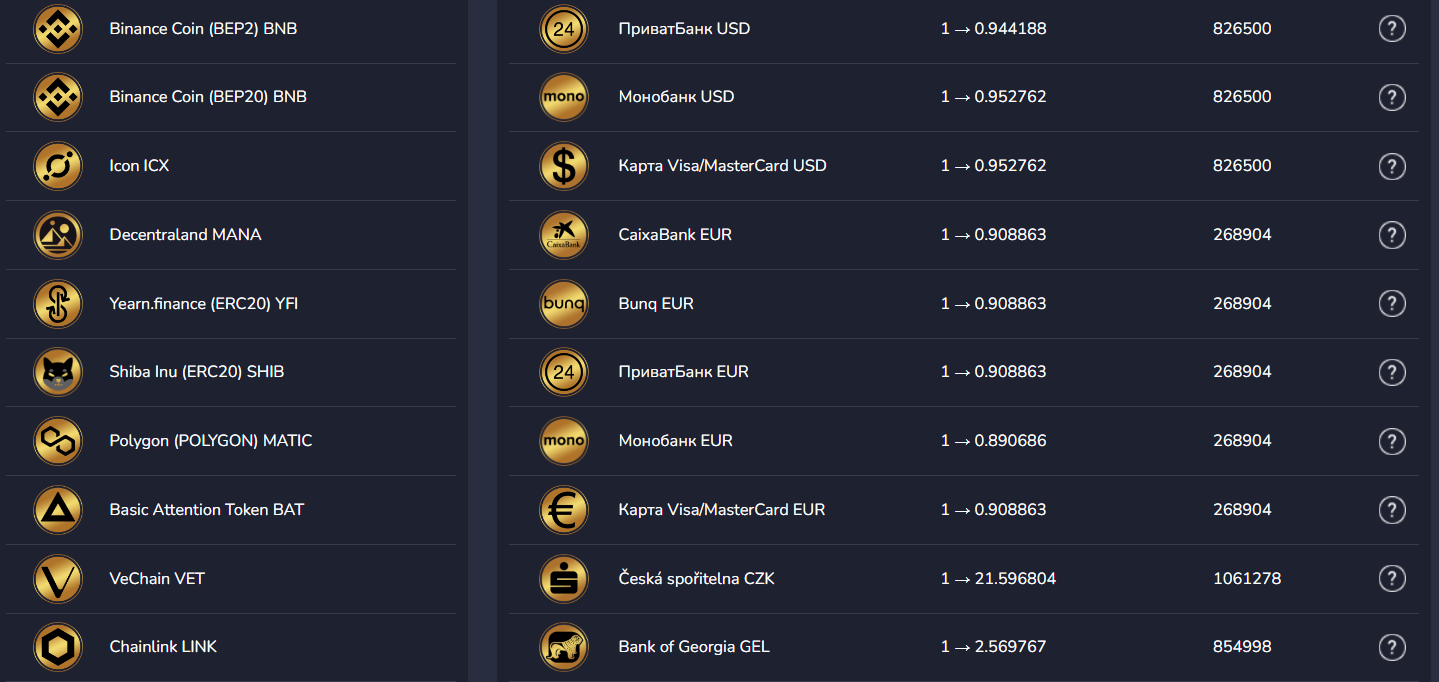
Task: Click rate 1 → 0.952762 in Монобанк USD row
Action: [993, 97]
